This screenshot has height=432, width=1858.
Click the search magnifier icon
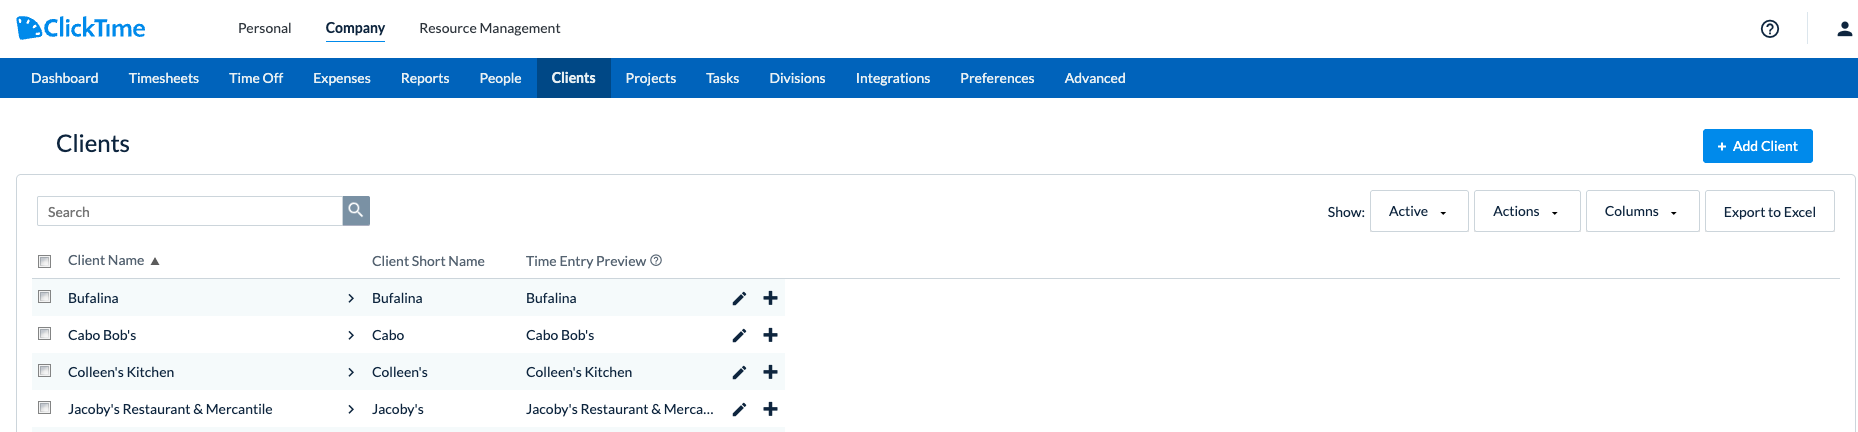coord(356,211)
